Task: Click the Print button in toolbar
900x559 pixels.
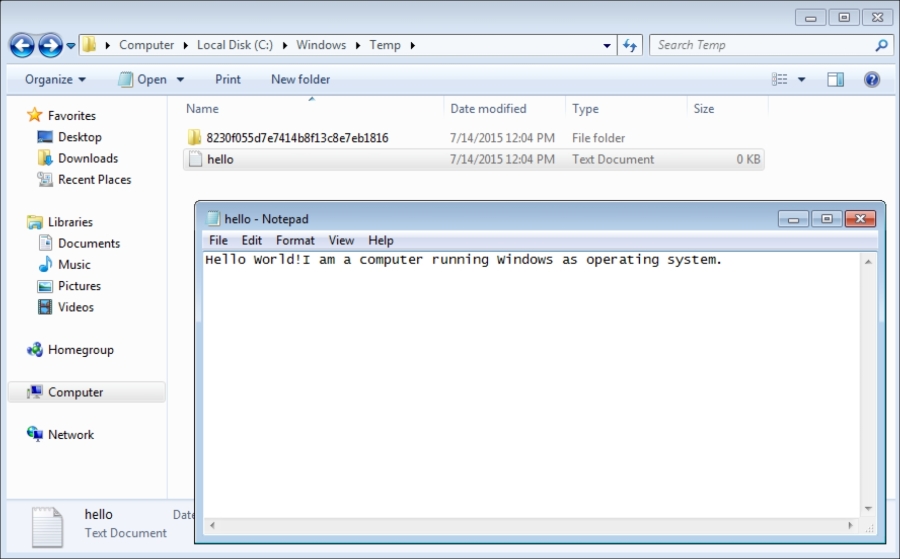Action: pos(228,79)
